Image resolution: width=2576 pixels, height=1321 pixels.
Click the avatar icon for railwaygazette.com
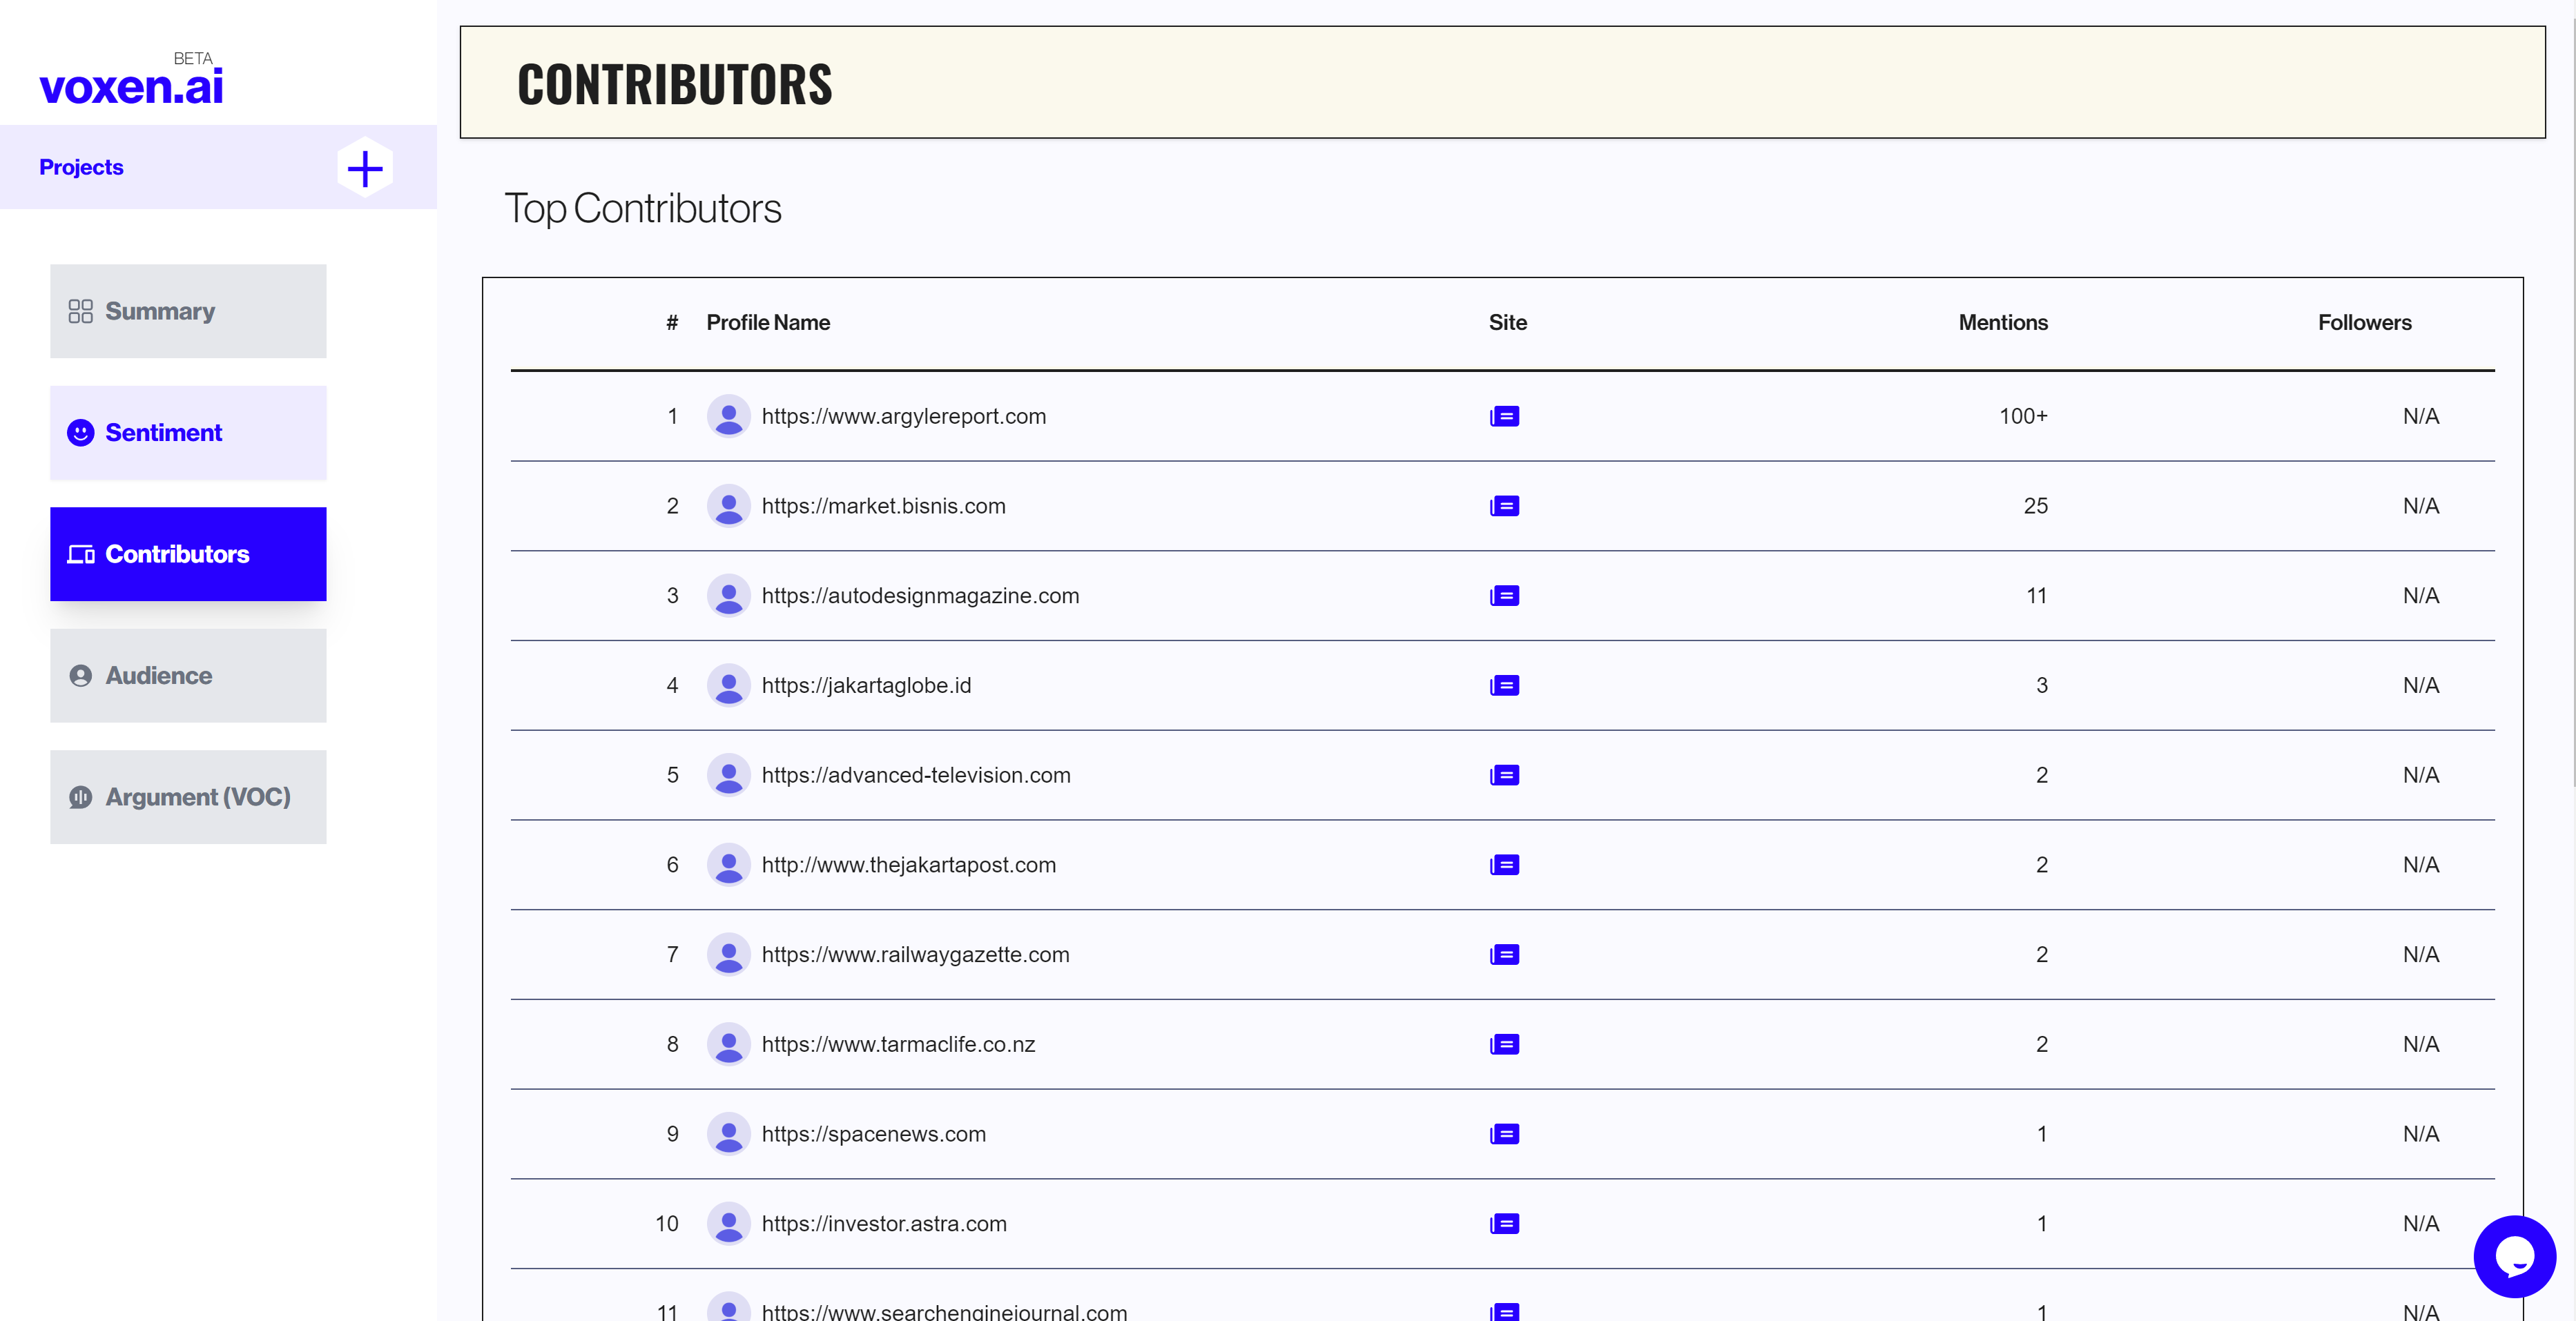(x=728, y=955)
